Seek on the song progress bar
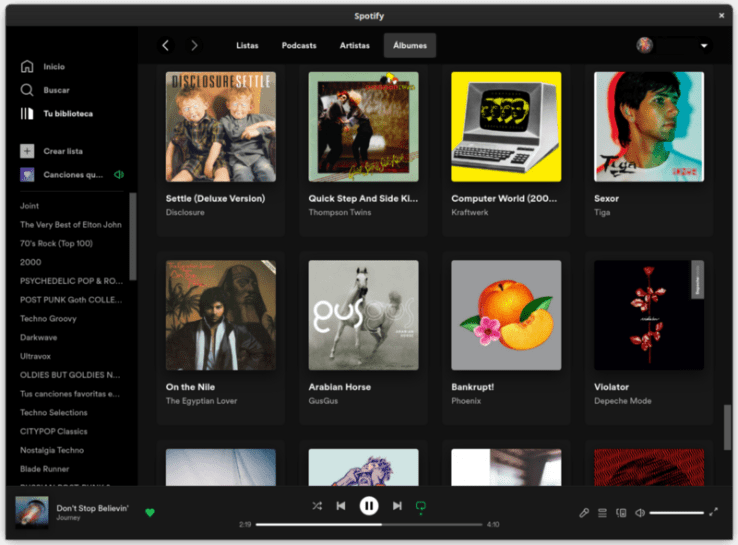 (369, 524)
